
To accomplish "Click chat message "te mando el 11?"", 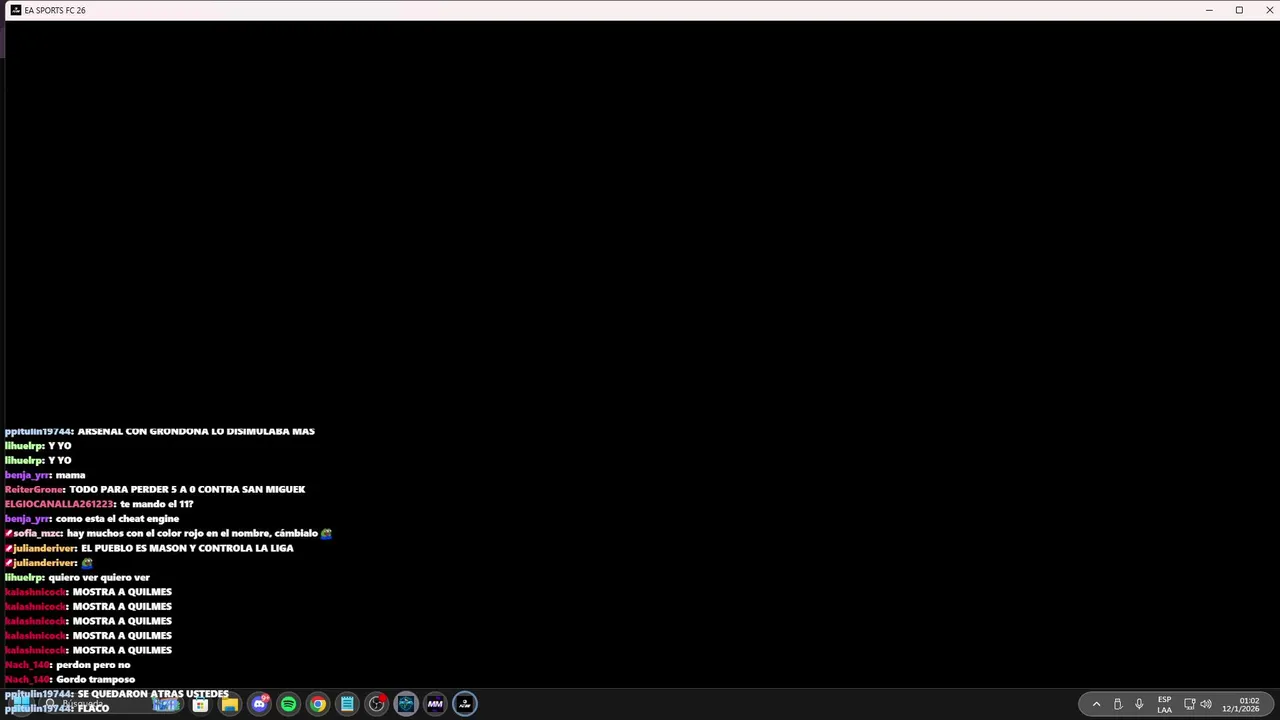I will click(x=156, y=504).
